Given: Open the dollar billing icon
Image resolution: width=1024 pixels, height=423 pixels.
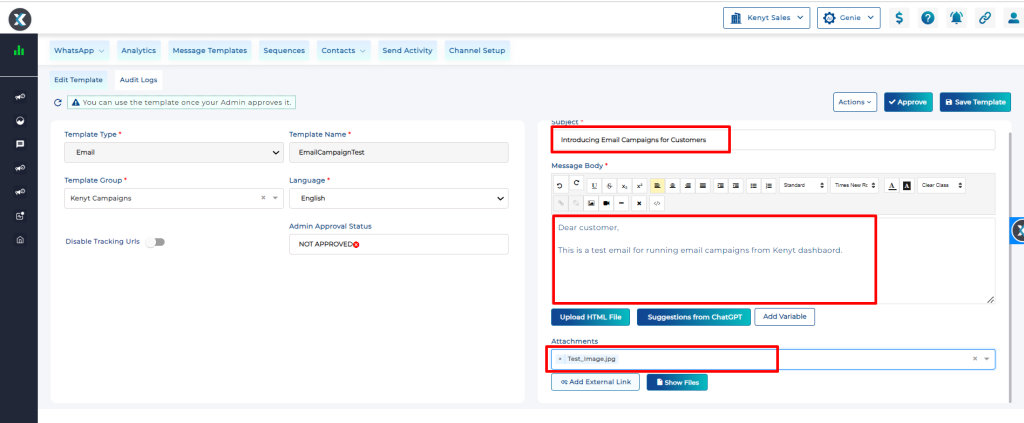Looking at the screenshot, I should [899, 18].
